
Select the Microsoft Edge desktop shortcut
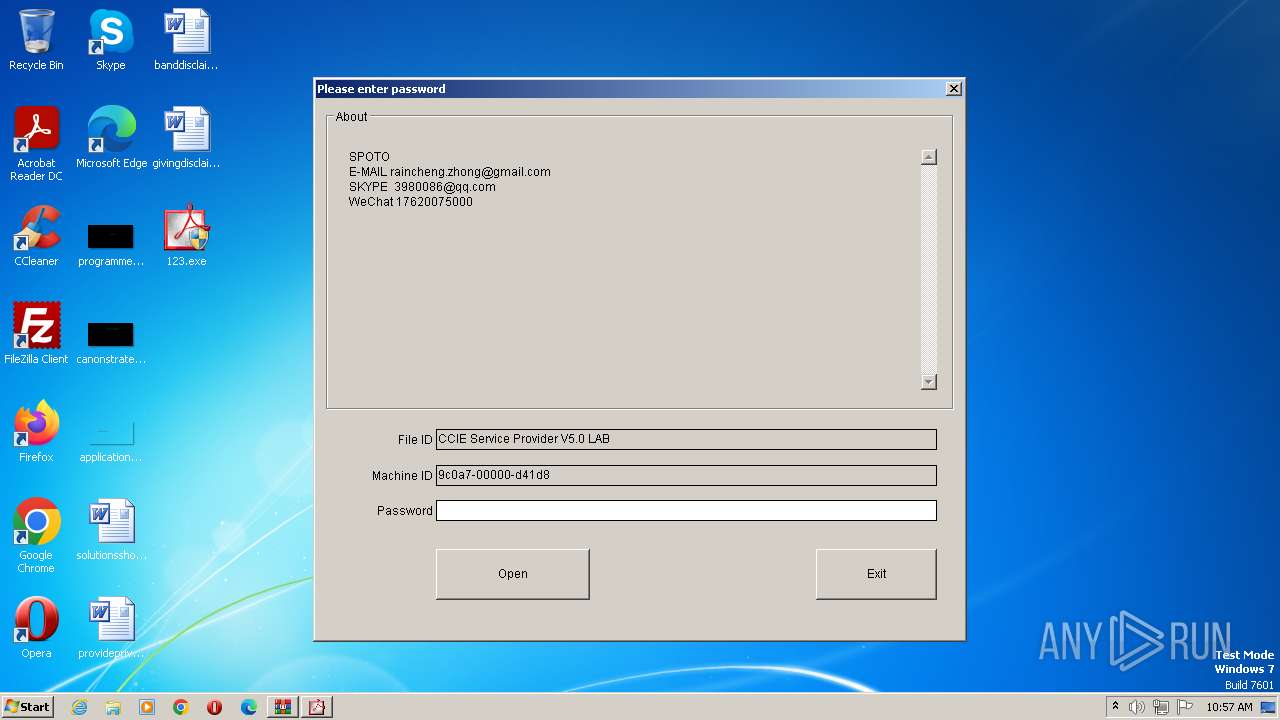tap(111, 138)
